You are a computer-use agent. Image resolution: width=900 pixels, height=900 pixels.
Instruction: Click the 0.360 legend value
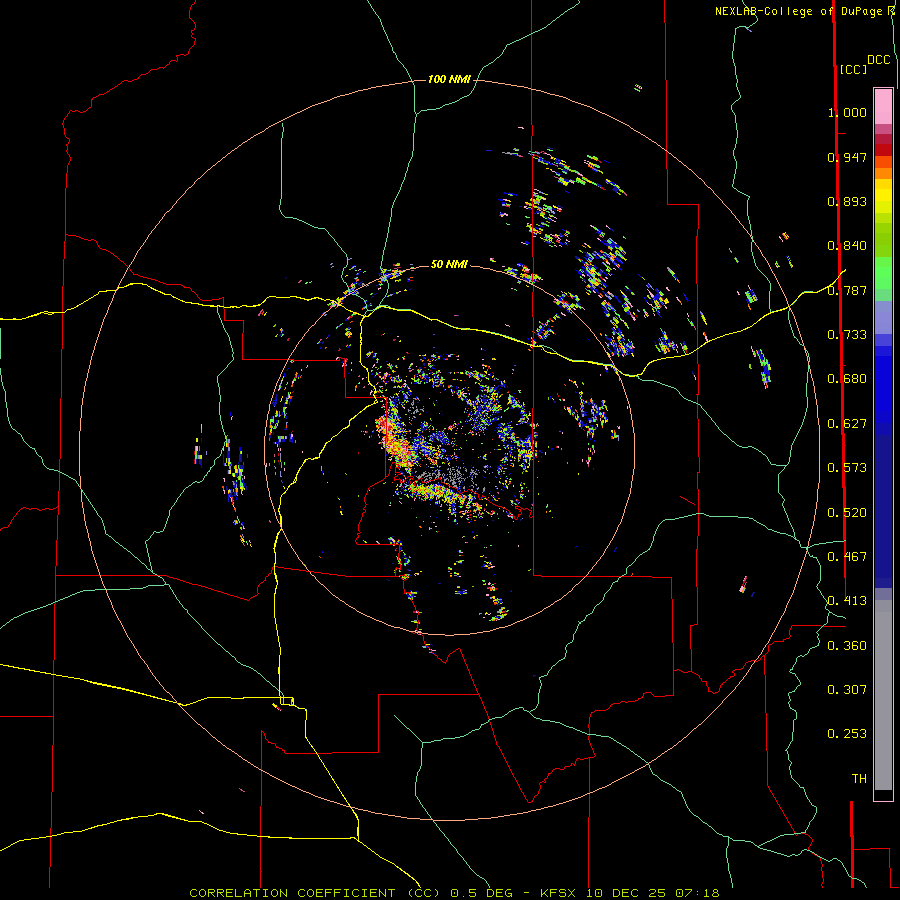tap(847, 646)
